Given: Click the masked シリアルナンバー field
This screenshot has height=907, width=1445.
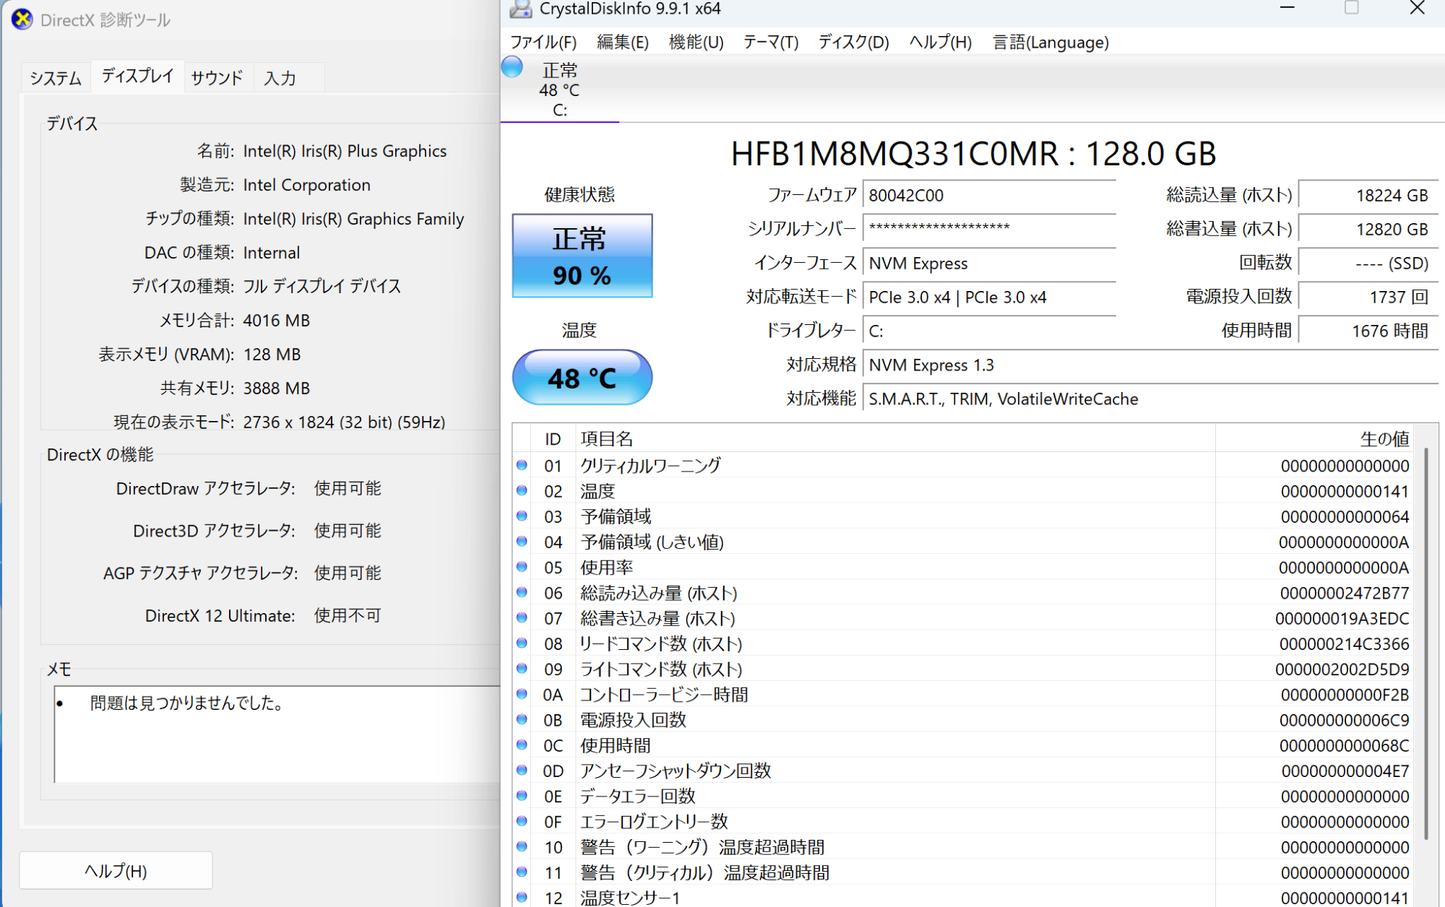Looking at the screenshot, I should click(989, 229).
